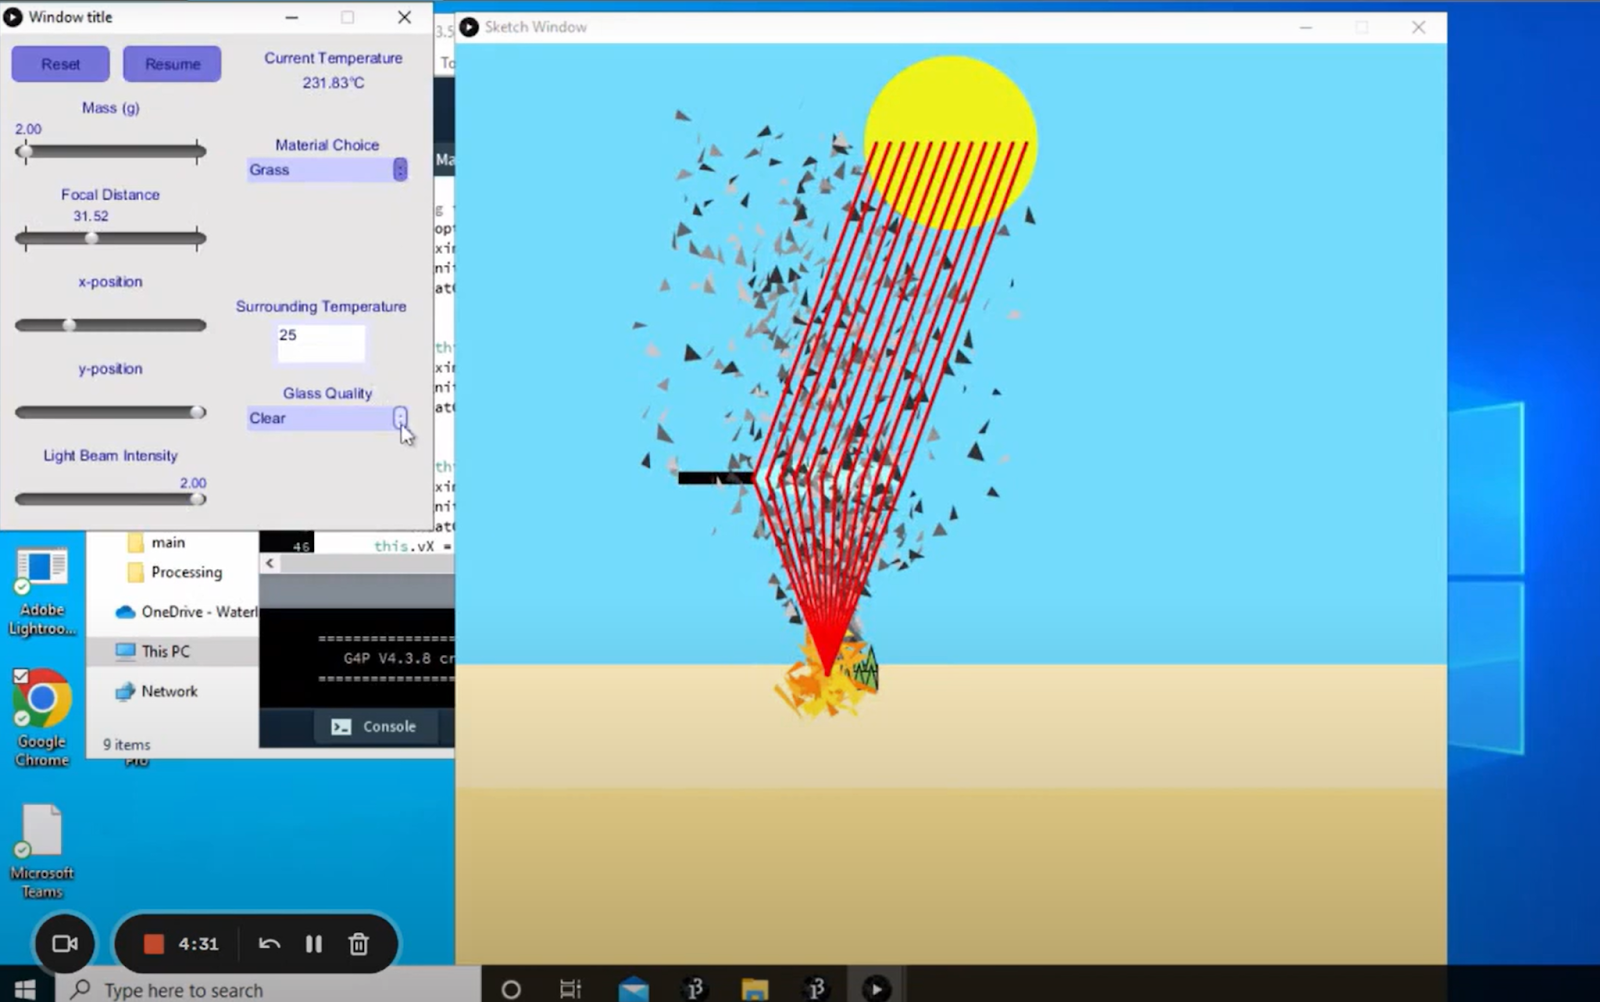The height and width of the screenshot is (1002, 1600).
Task: Select the Microsoft Teams desktop file icon
Action: [42, 852]
